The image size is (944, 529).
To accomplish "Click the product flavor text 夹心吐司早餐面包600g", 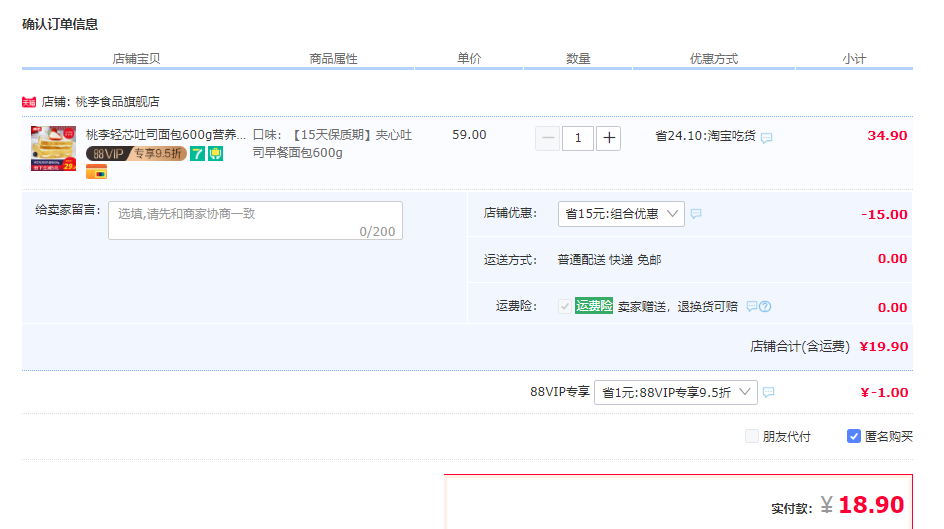I will [x=332, y=144].
